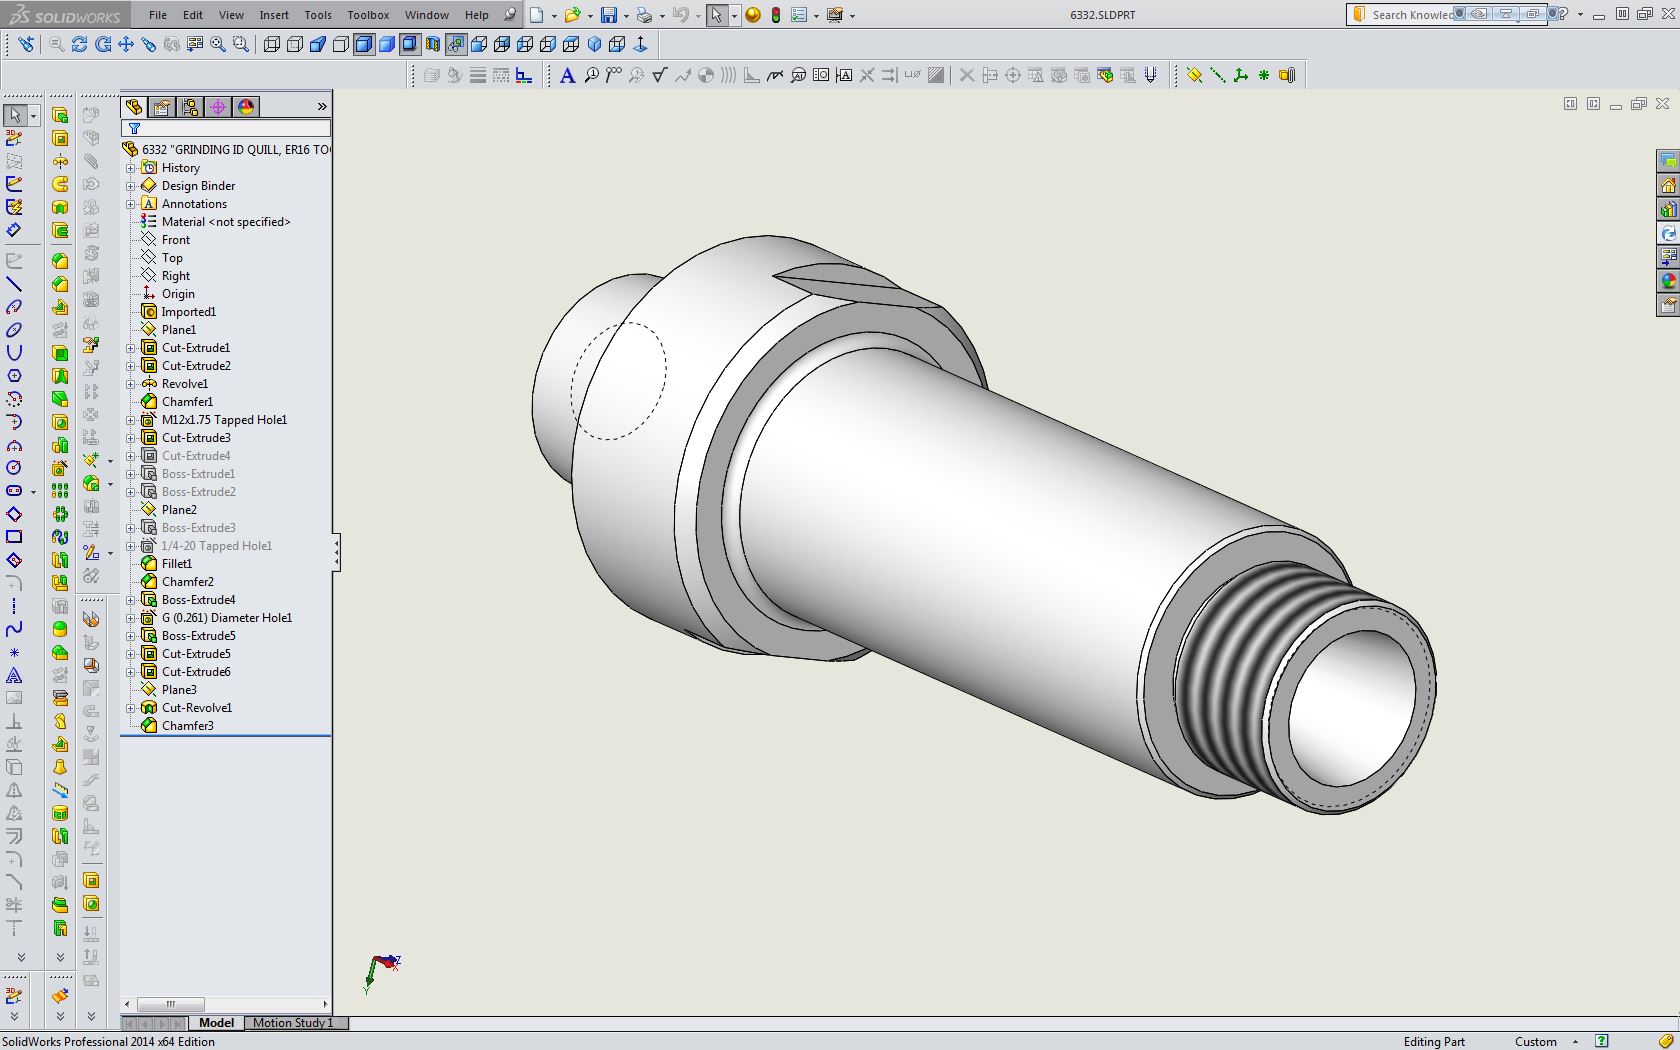
Task: Expand the Cut-Extrude1 feature
Action: click(x=131, y=347)
